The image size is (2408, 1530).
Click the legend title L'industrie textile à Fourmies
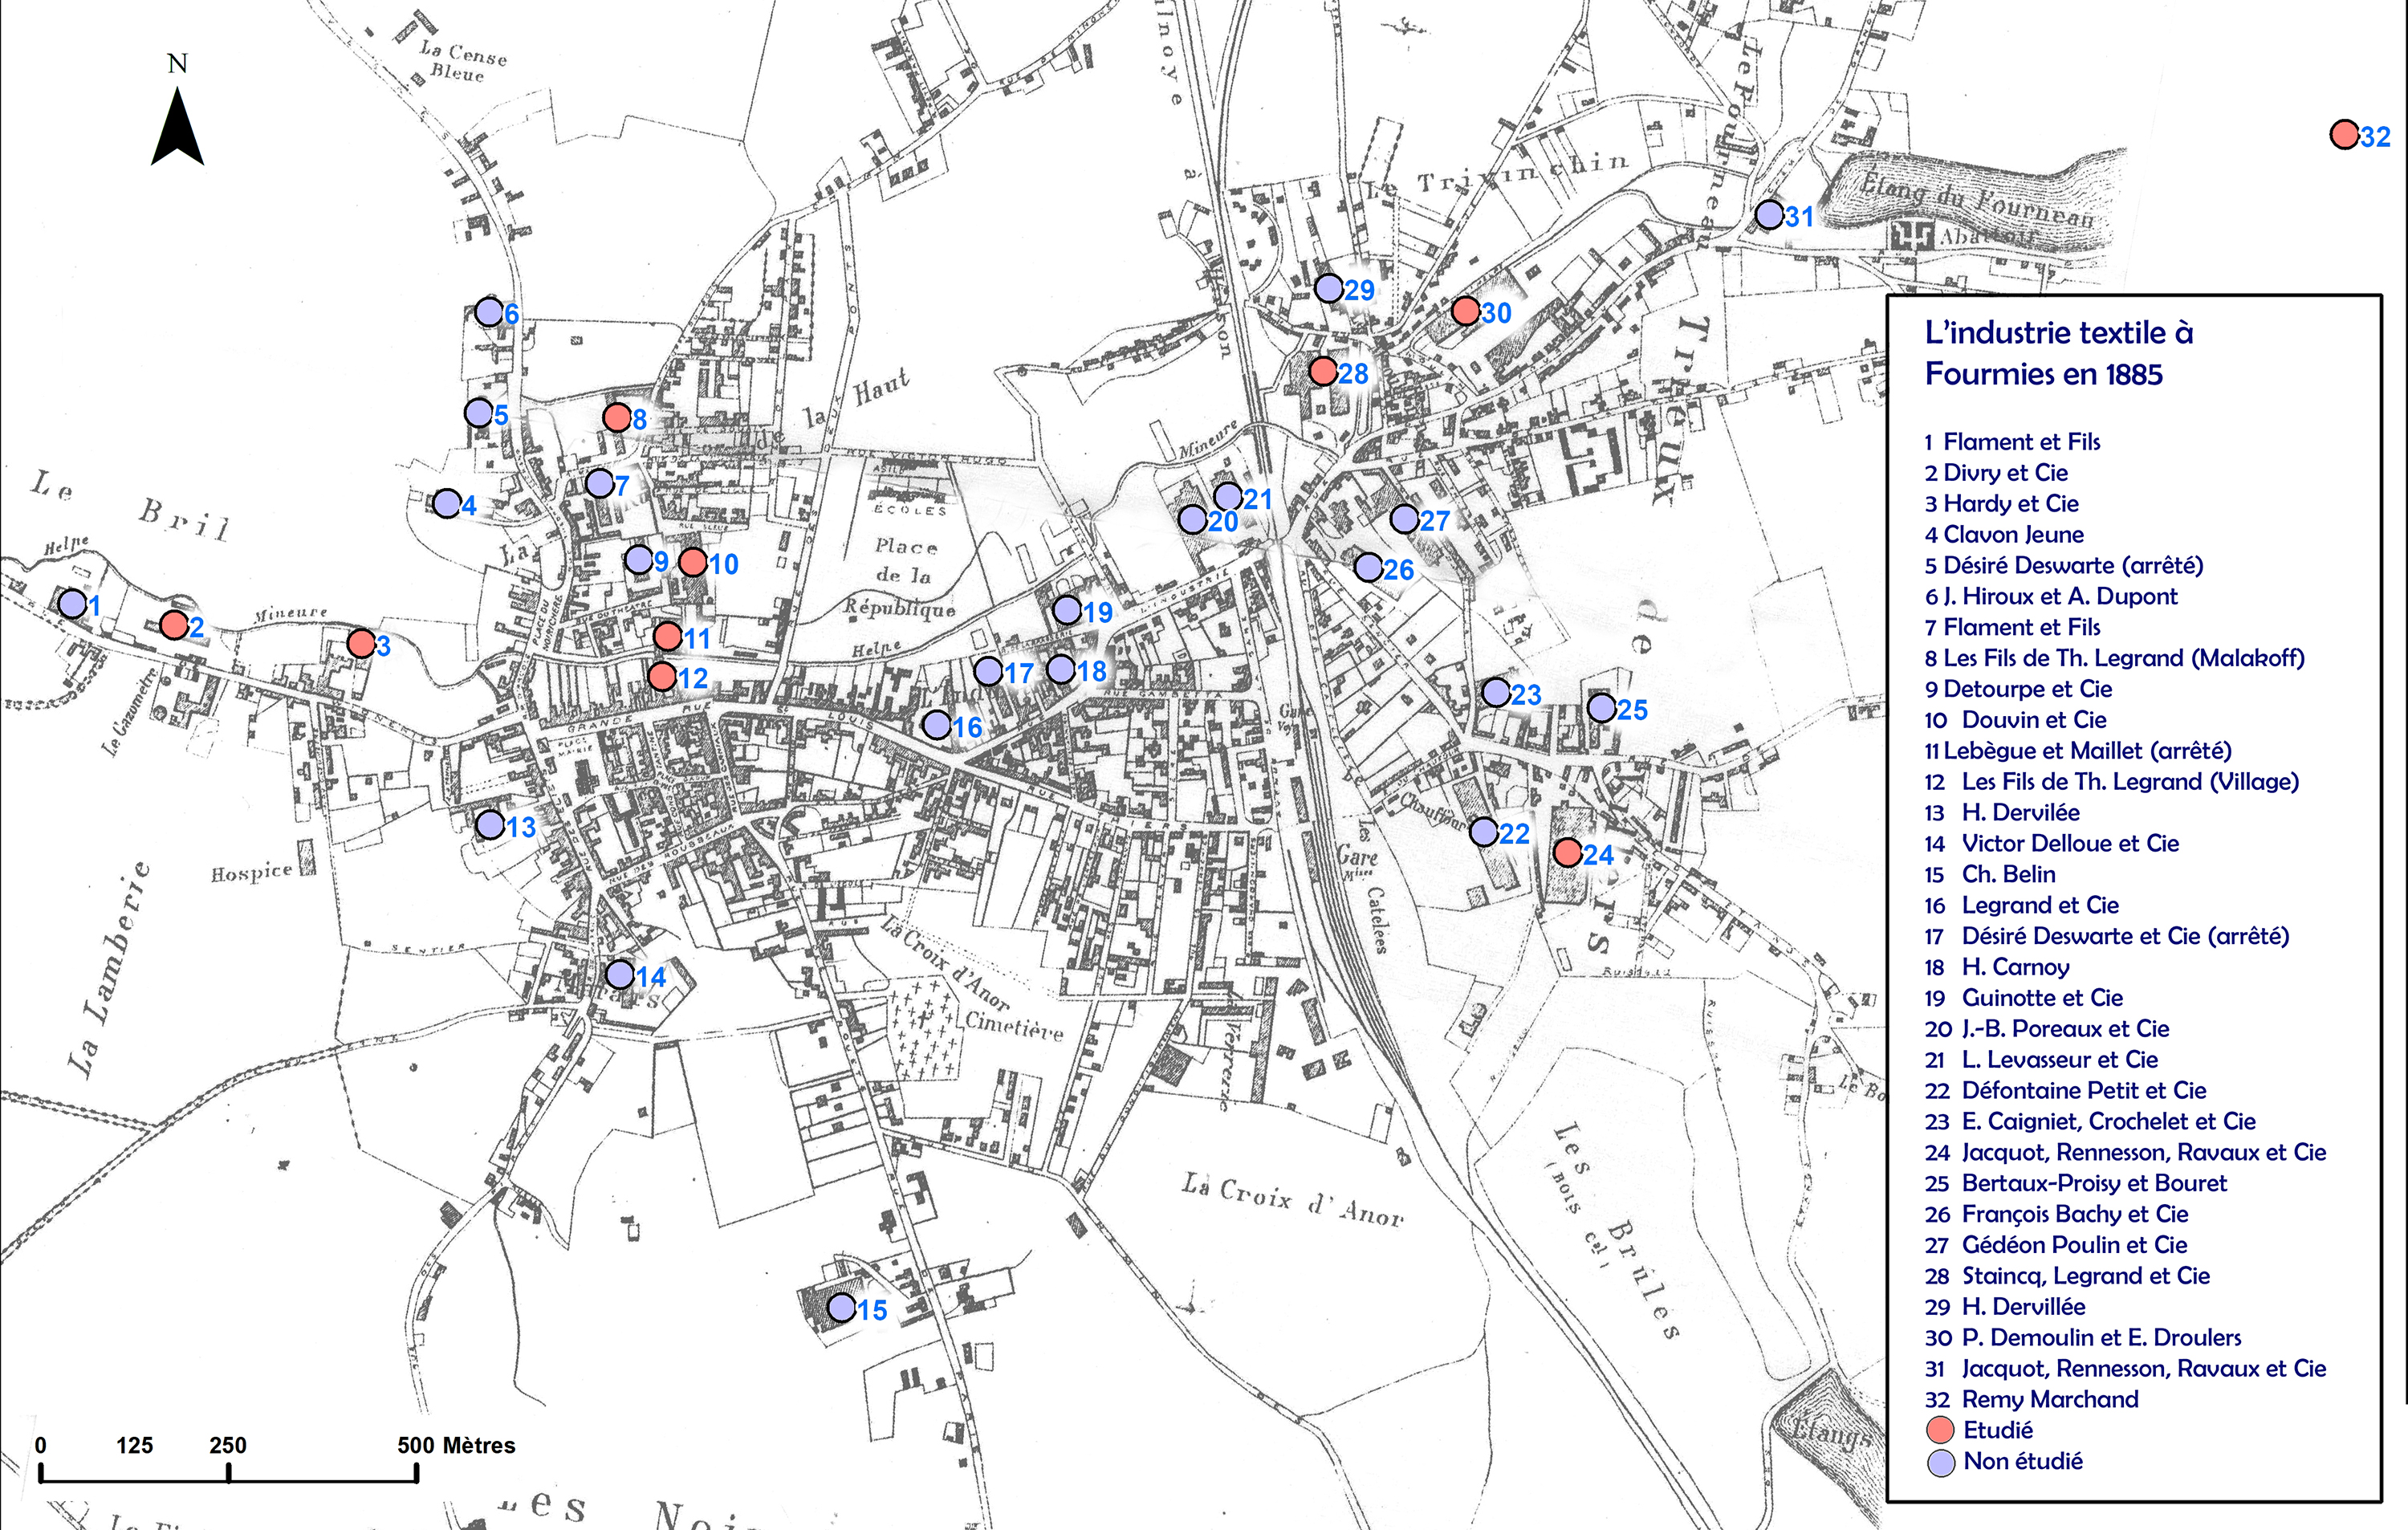tap(2059, 353)
